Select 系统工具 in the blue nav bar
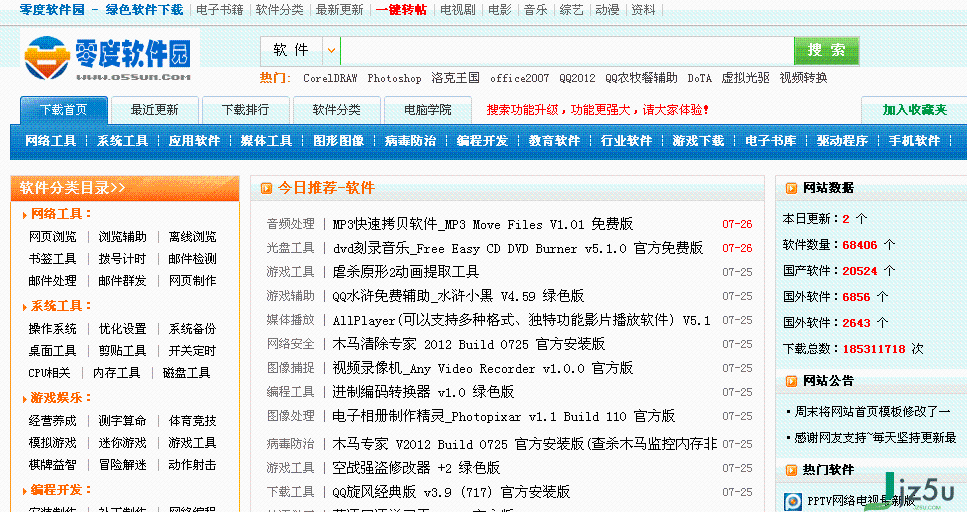The width and height of the screenshot is (967, 512). coord(123,141)
